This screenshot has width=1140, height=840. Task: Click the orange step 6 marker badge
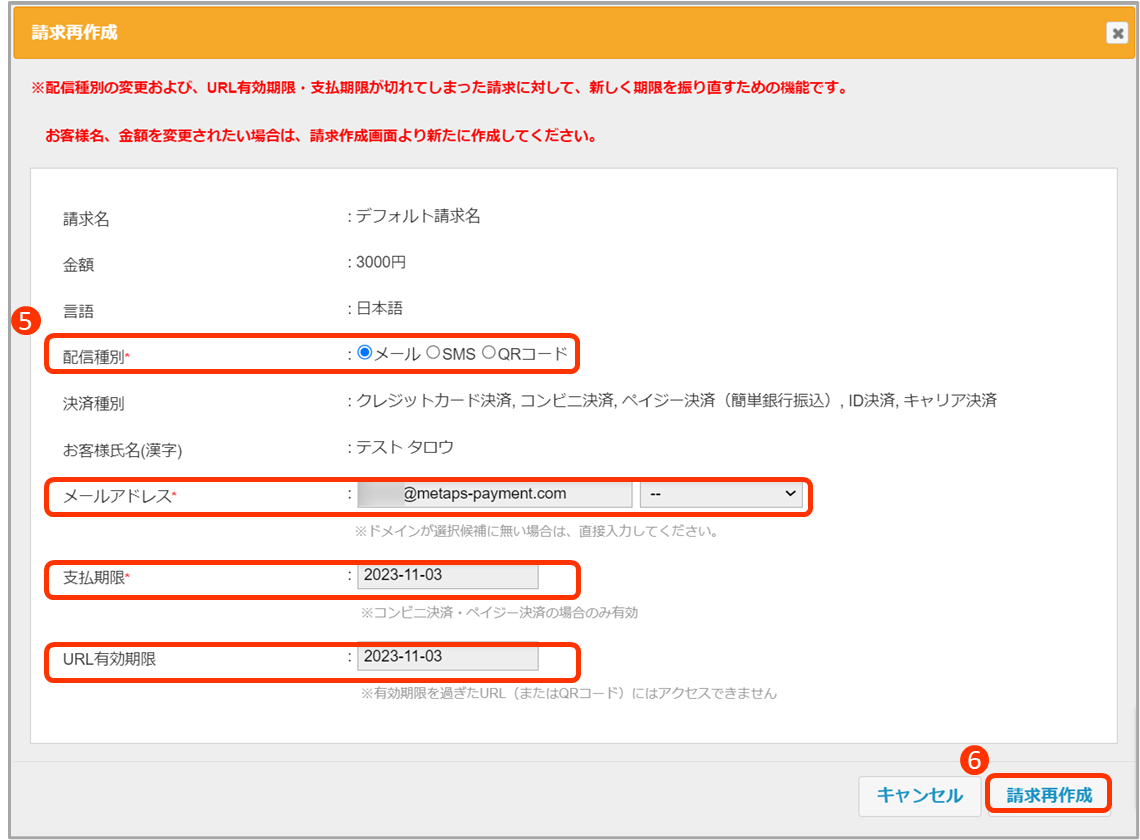tap(974, 760)
